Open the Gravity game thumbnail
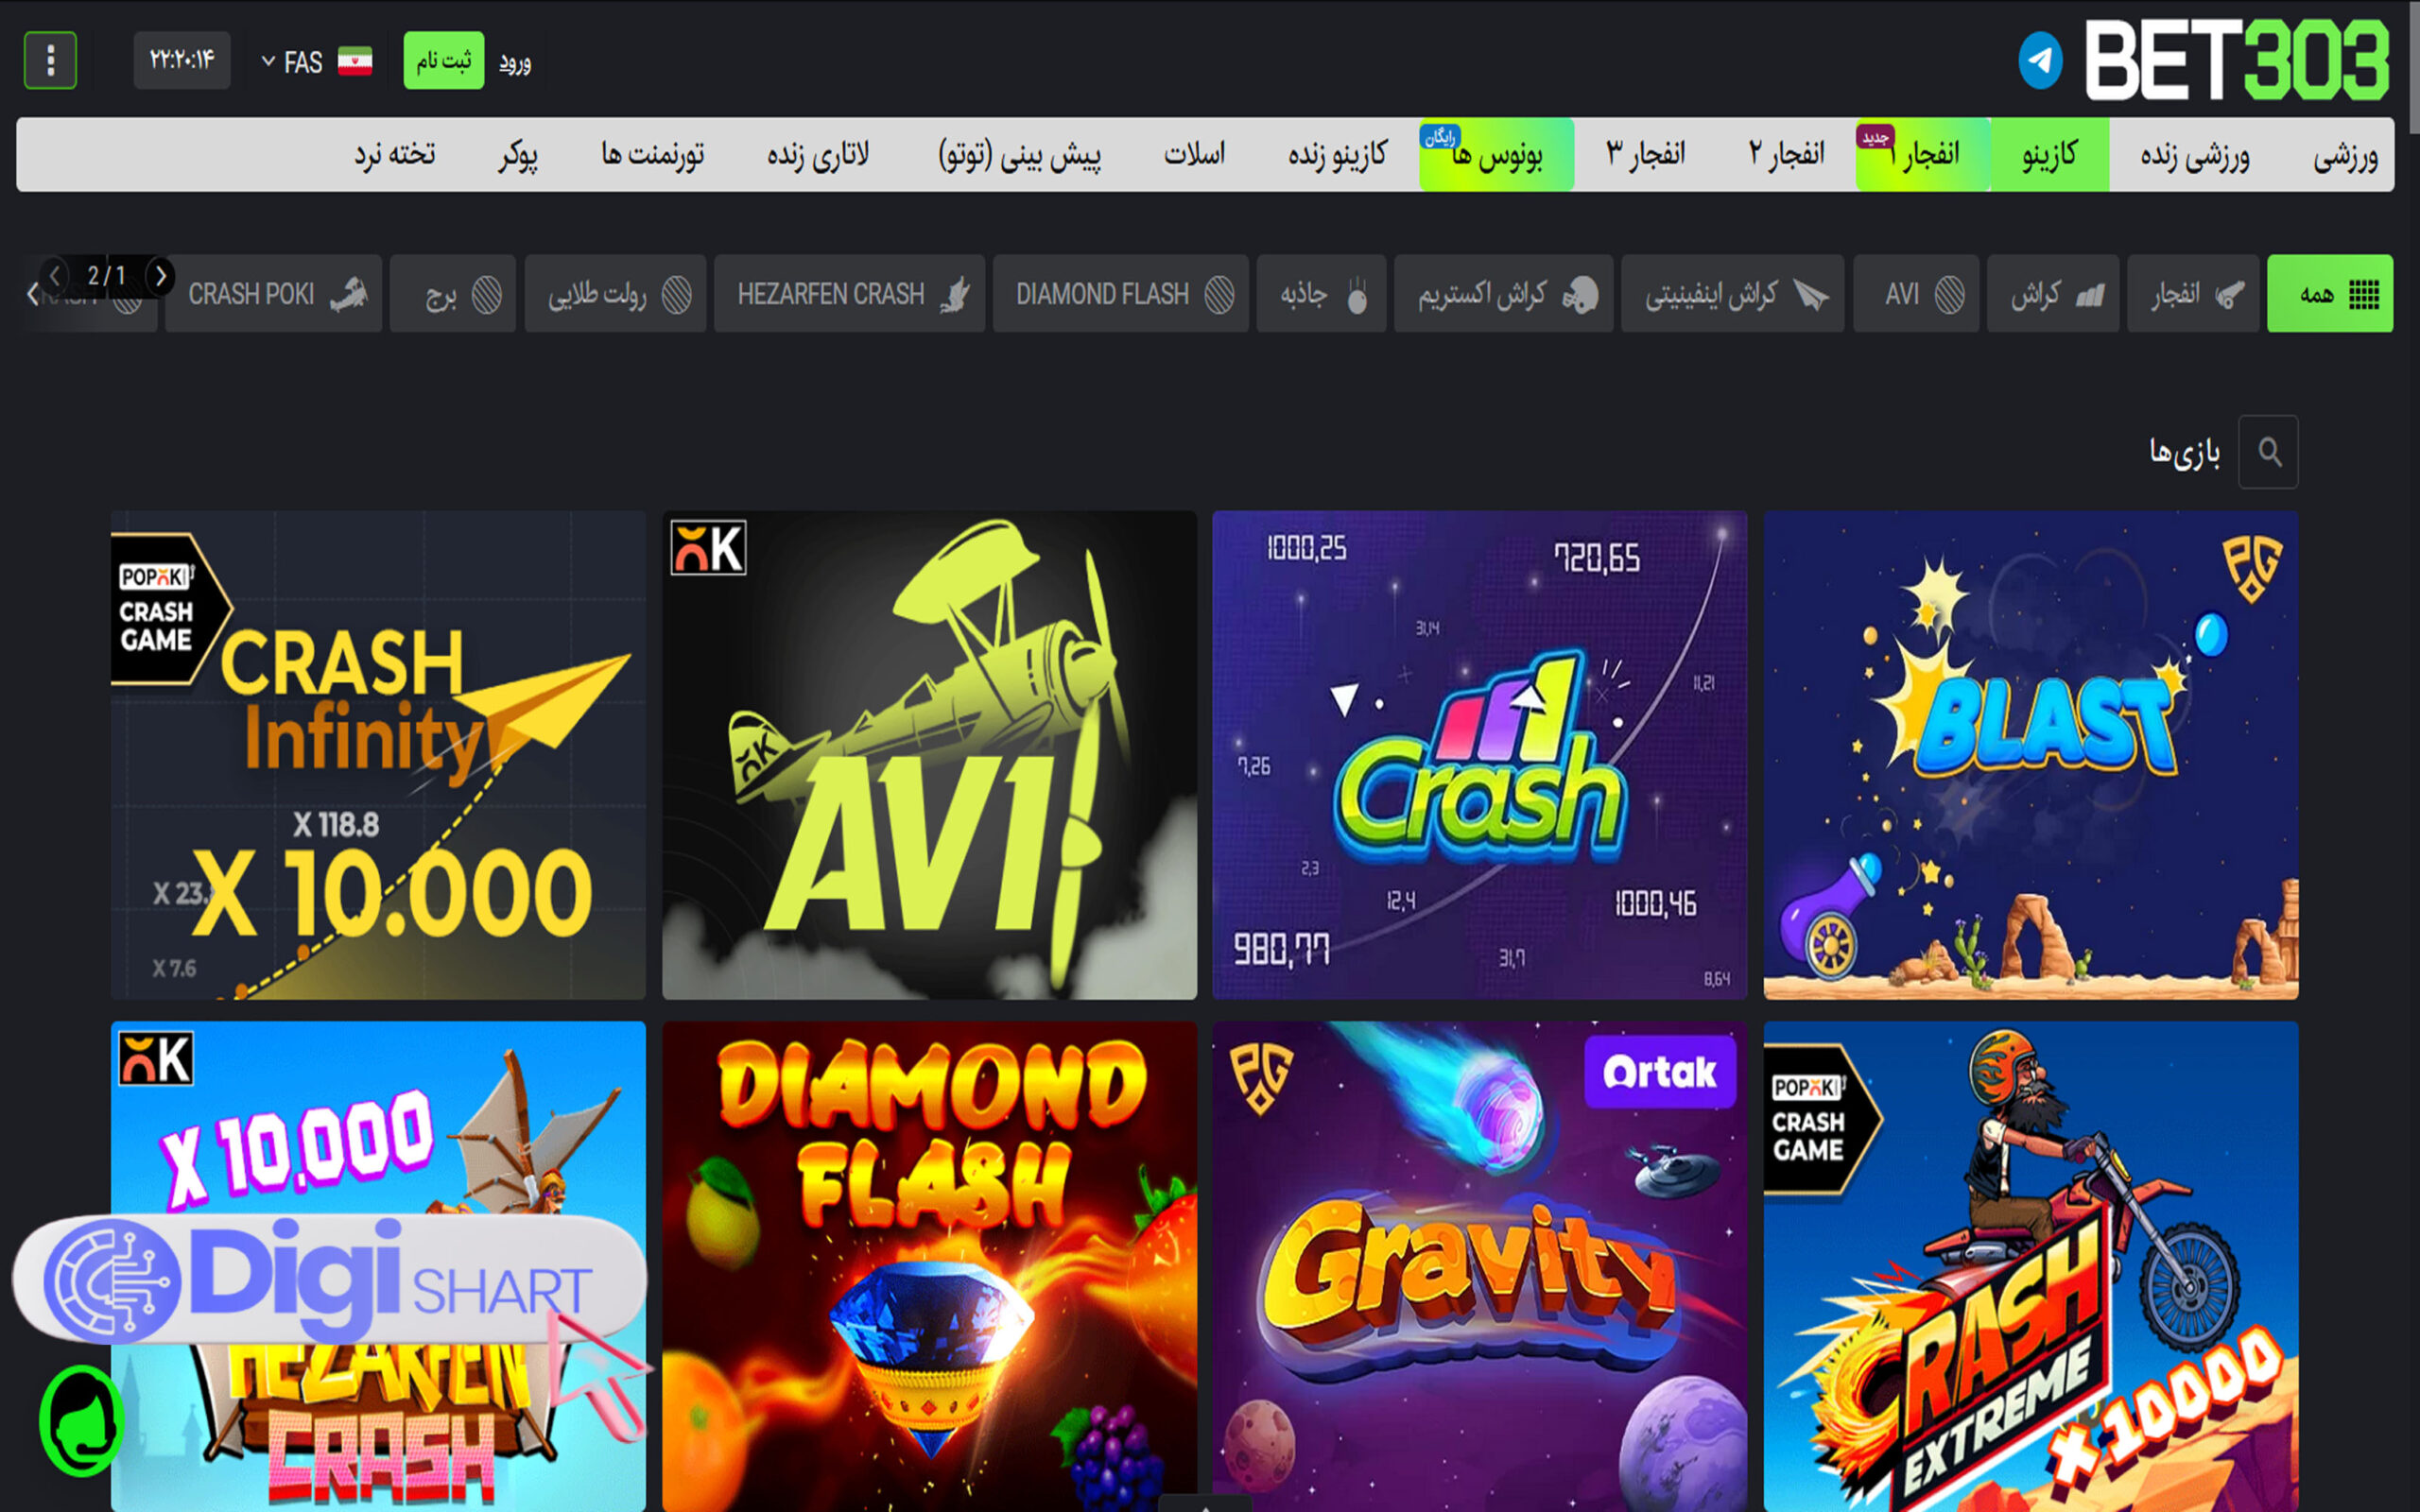The height and width of the screenshot is (1512, 2420). pyautogui.click(x=1480, y=1266)
